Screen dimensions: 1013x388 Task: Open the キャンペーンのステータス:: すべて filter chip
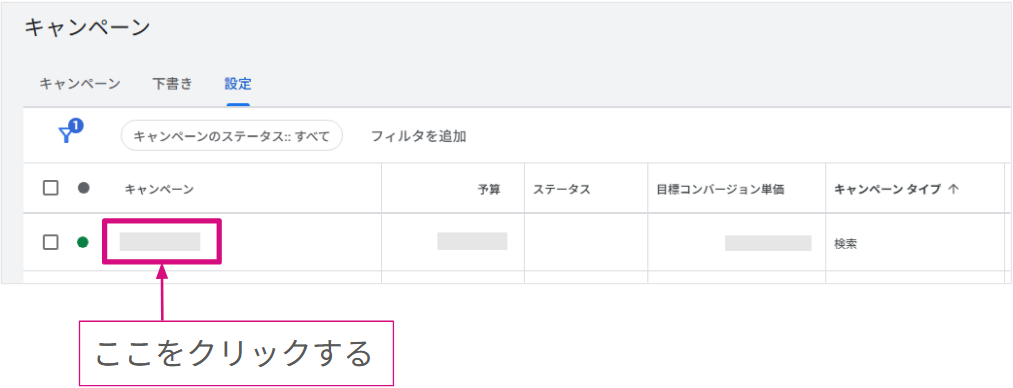coord(231,136)
